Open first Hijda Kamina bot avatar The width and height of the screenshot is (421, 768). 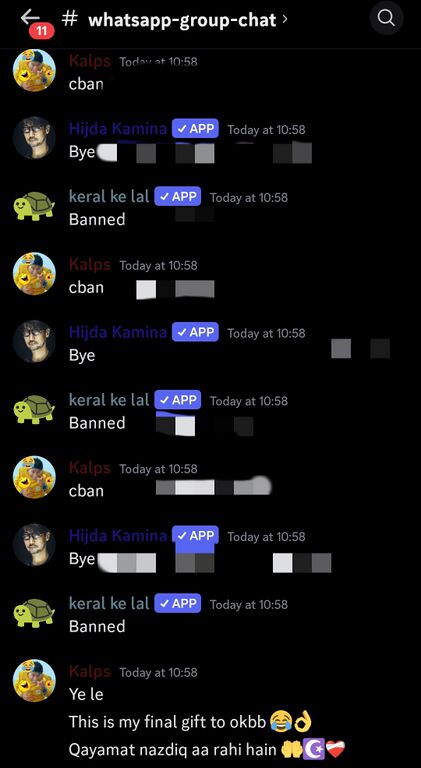[x=34, y=138]
